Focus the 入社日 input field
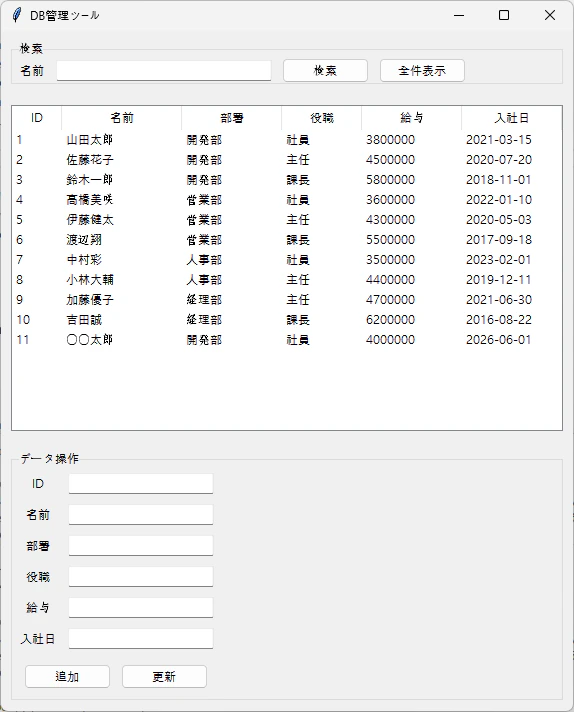574x712 pixels. coord(141,638)
